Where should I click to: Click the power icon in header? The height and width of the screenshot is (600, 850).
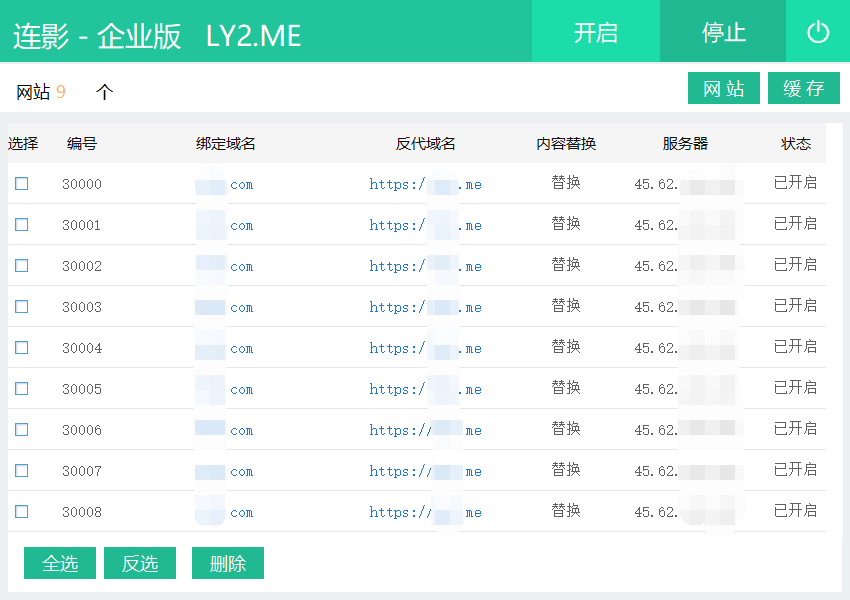(818, 32)
